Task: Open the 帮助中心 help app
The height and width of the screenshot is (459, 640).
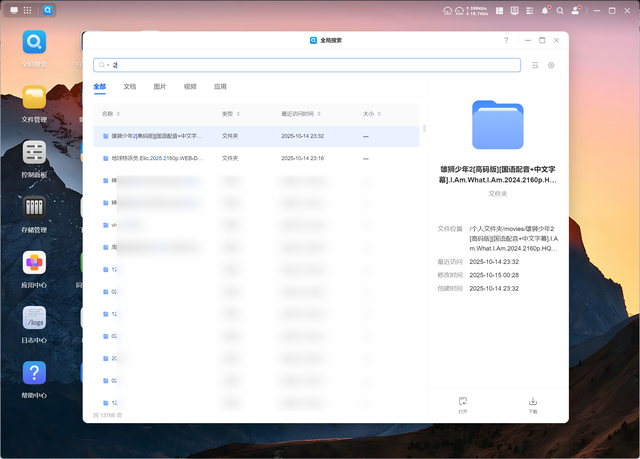Action: (34, 373)
